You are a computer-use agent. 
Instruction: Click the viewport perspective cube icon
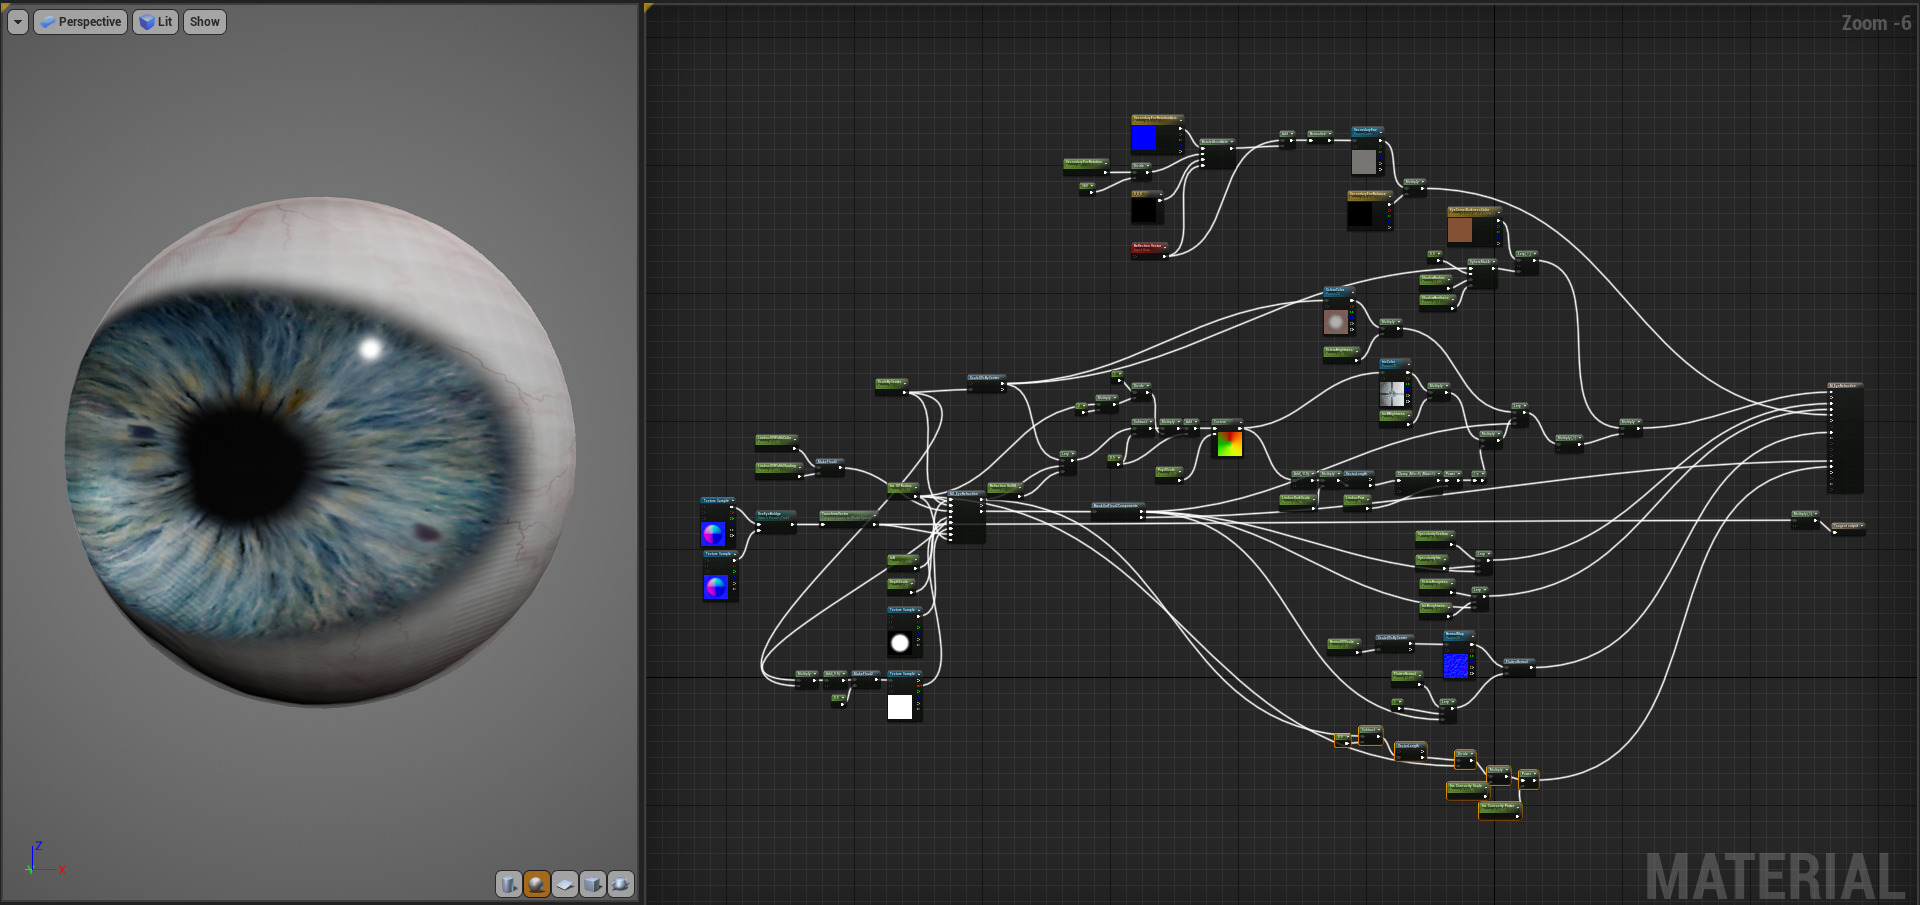46,21
